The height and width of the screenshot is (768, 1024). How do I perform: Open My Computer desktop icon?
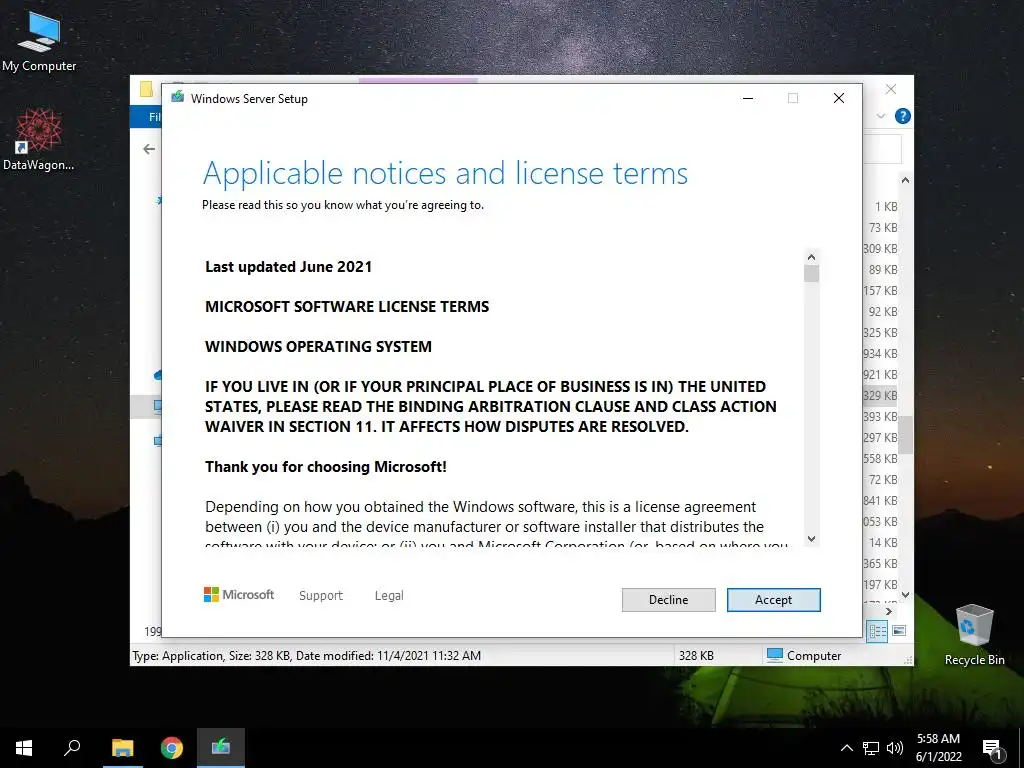coord(39,42)
